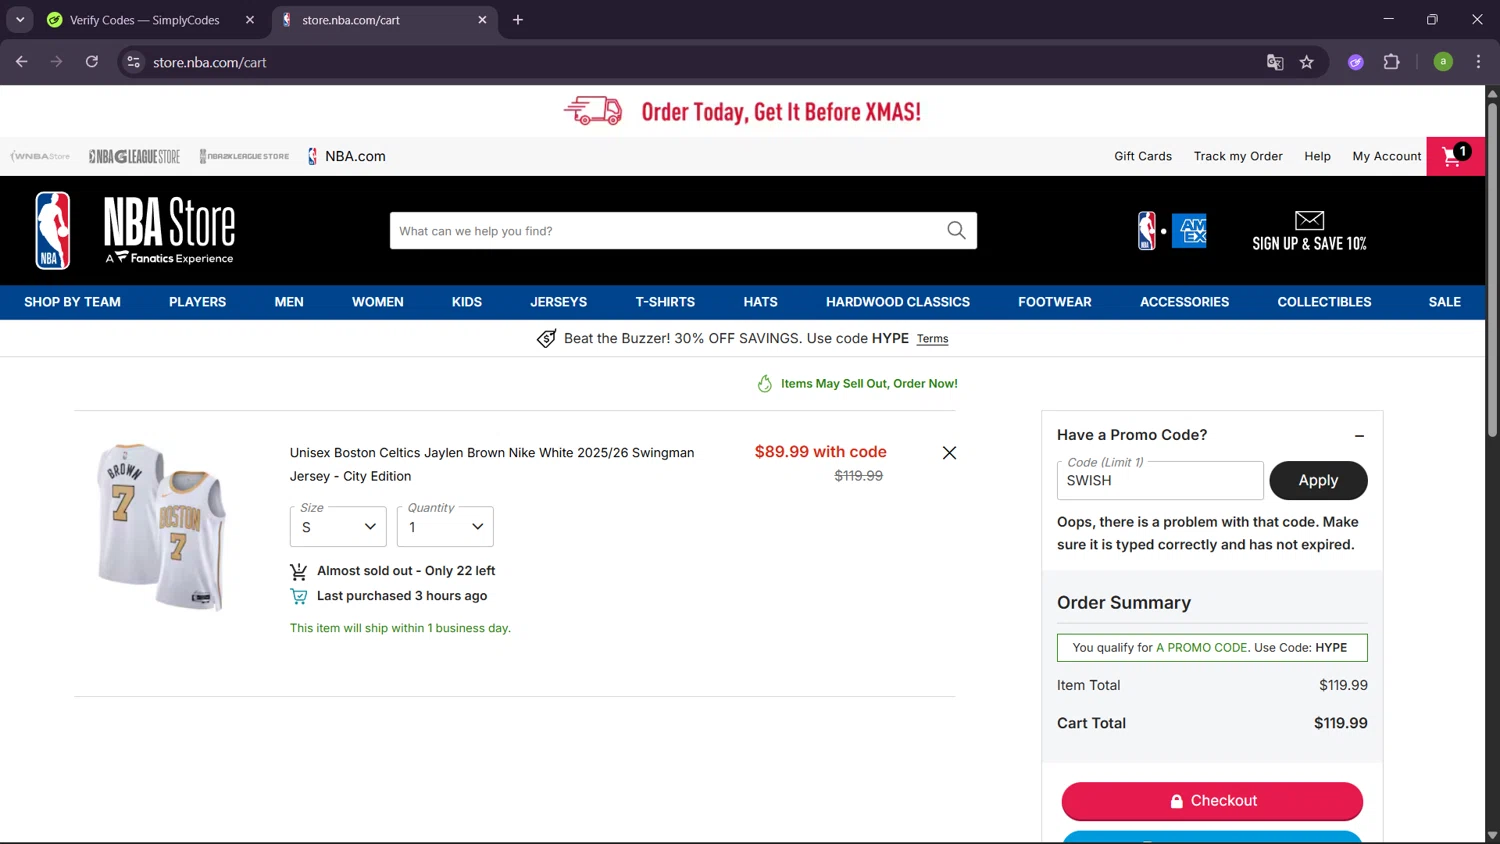Screen dimensions: 1500x844
Task: Click the translate page icon
Action: (x=1275, y=62)
